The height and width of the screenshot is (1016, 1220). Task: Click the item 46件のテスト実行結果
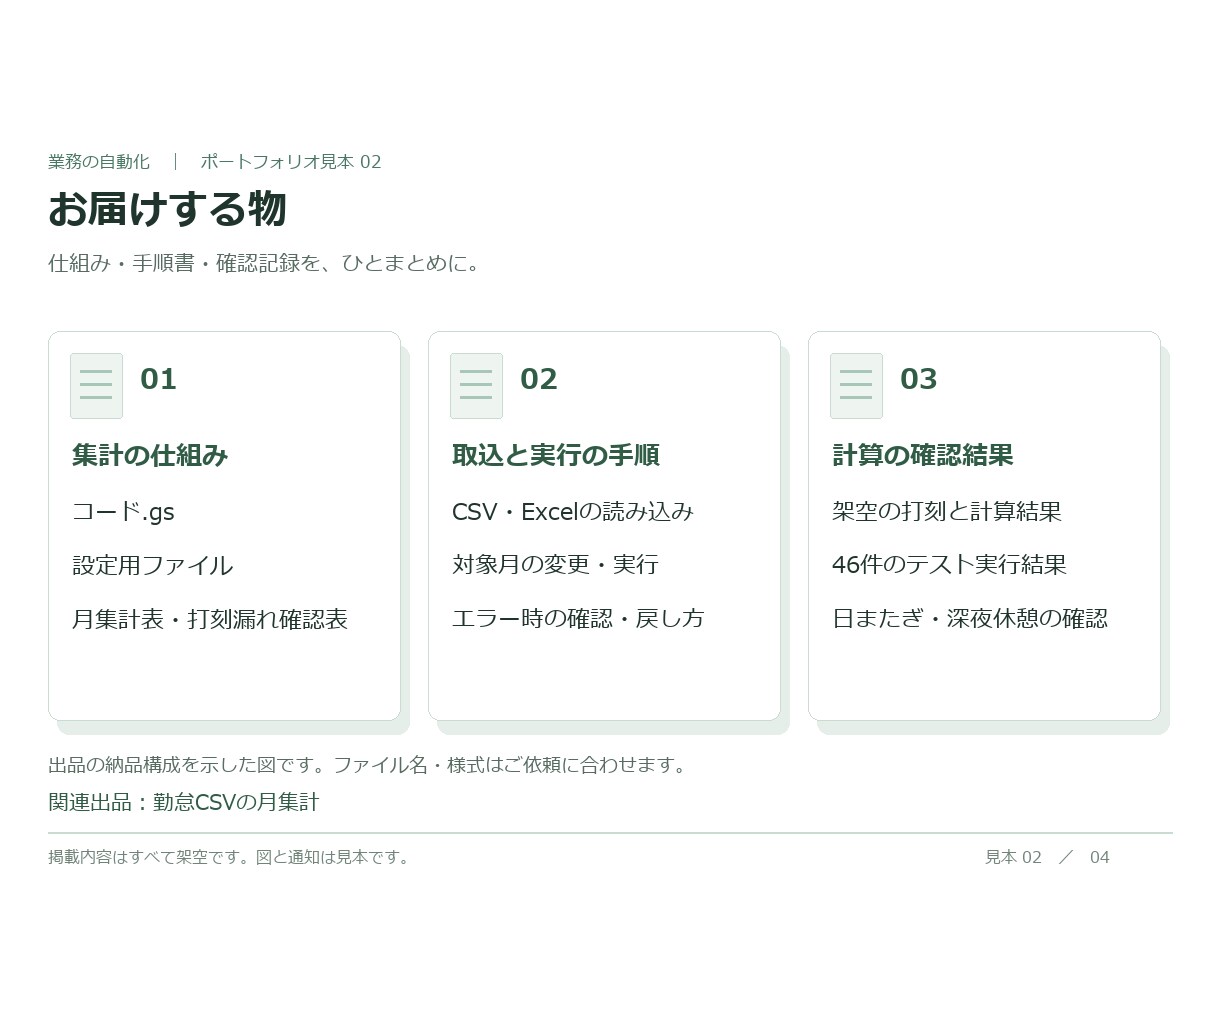(x=949, y=565)
